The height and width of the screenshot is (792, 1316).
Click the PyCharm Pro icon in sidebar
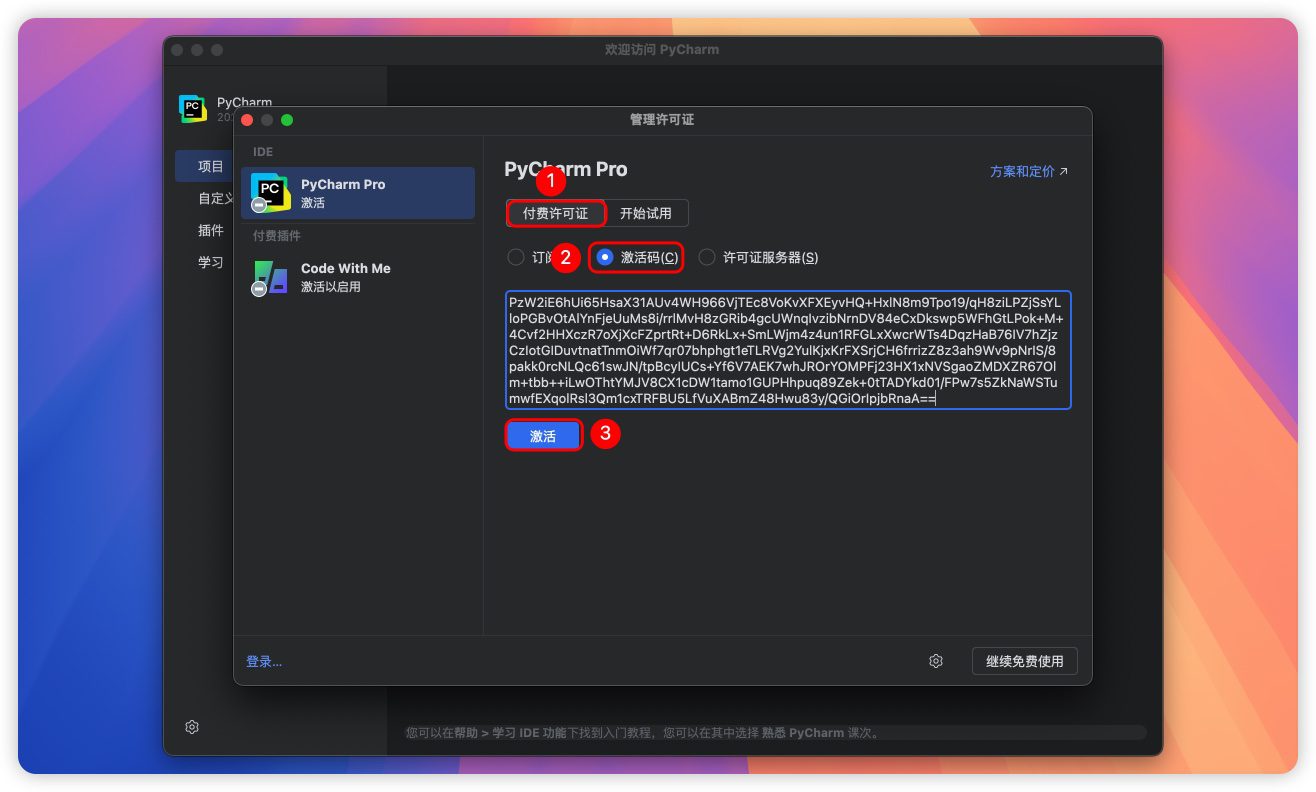270,192
